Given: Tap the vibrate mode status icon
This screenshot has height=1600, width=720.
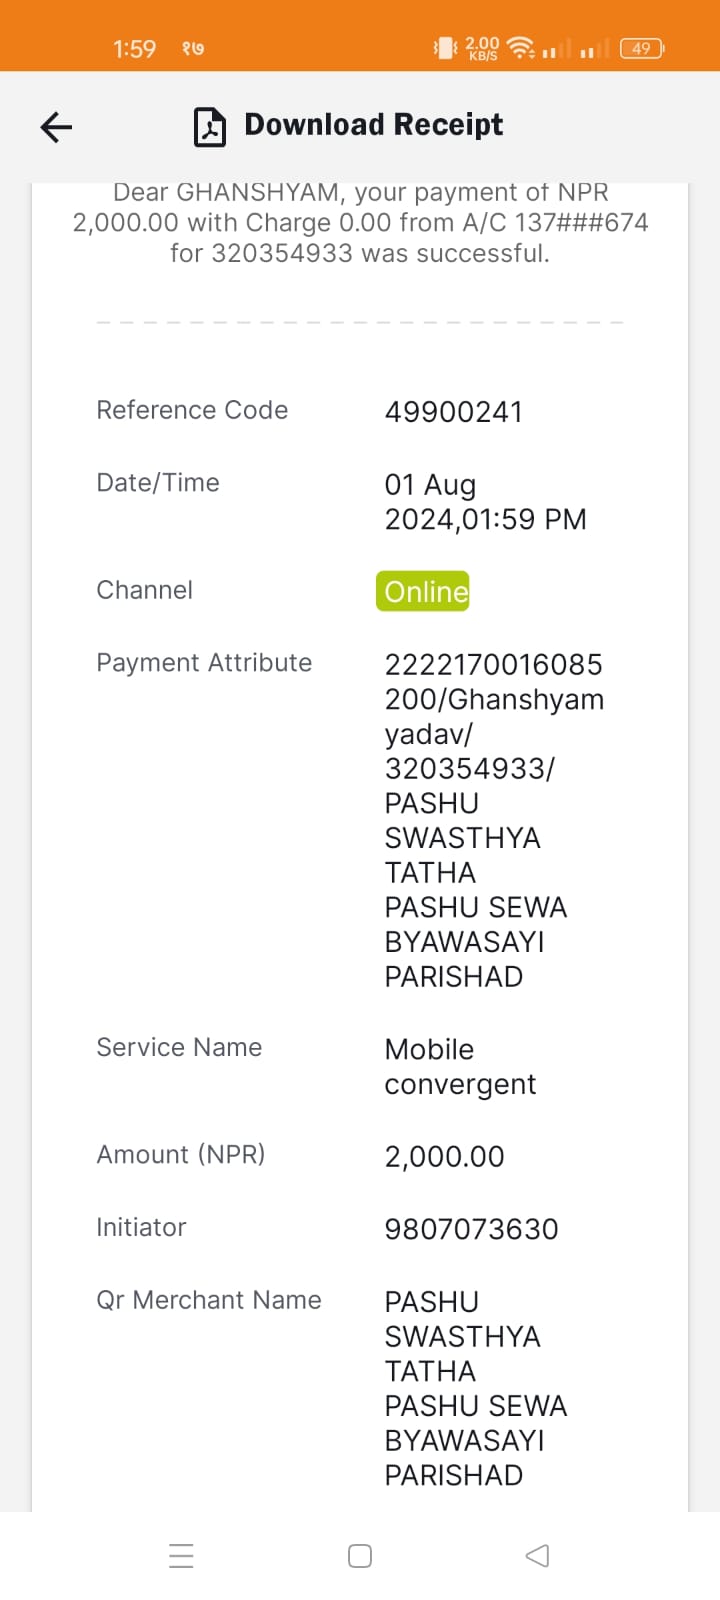Looking at the screenshot, I should (445, 47).
